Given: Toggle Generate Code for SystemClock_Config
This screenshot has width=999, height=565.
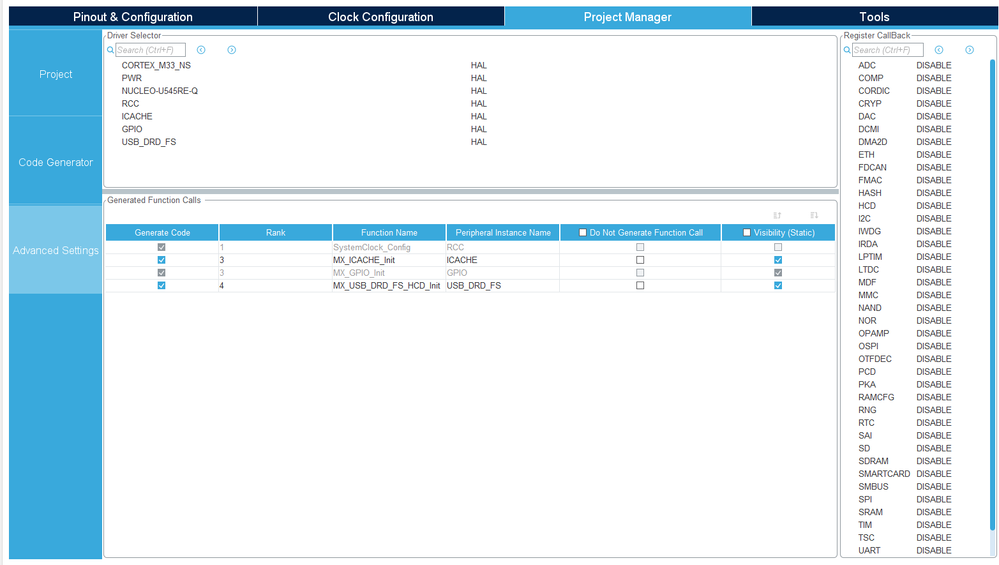Looking at the screenshot, I should point(161,247).
